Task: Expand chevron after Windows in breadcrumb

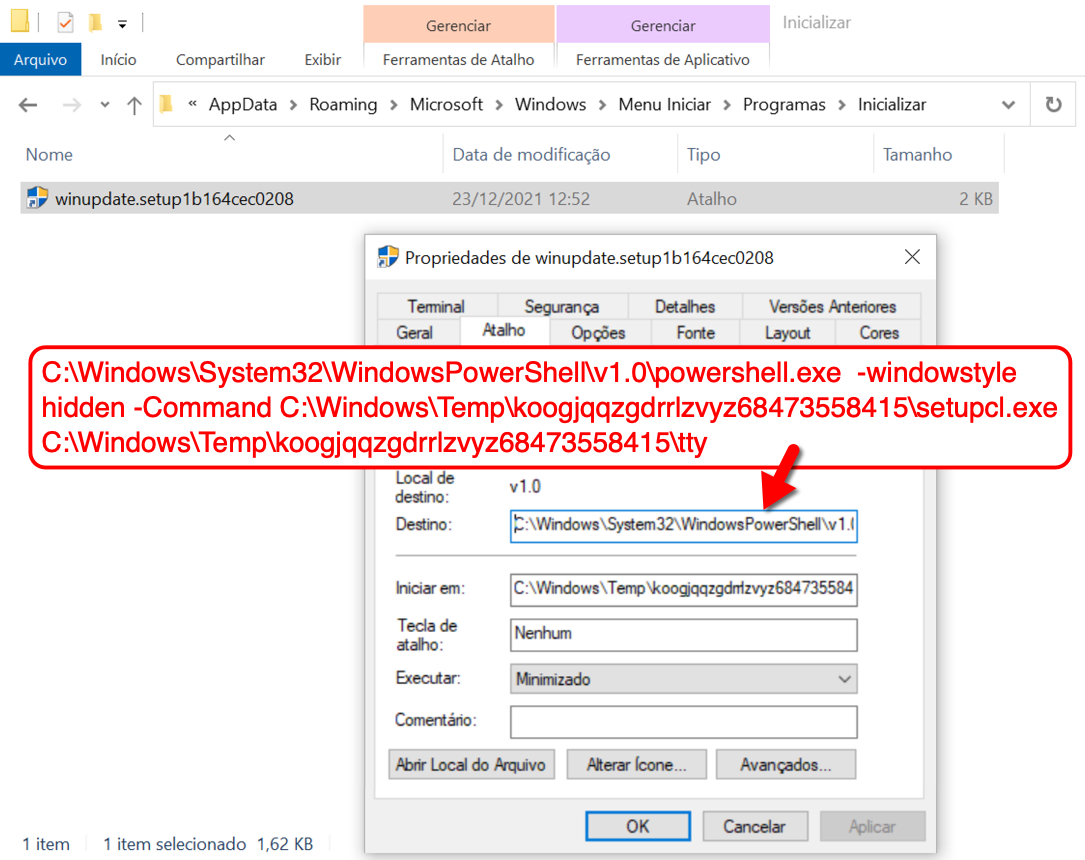Action: tap(603, 105)
